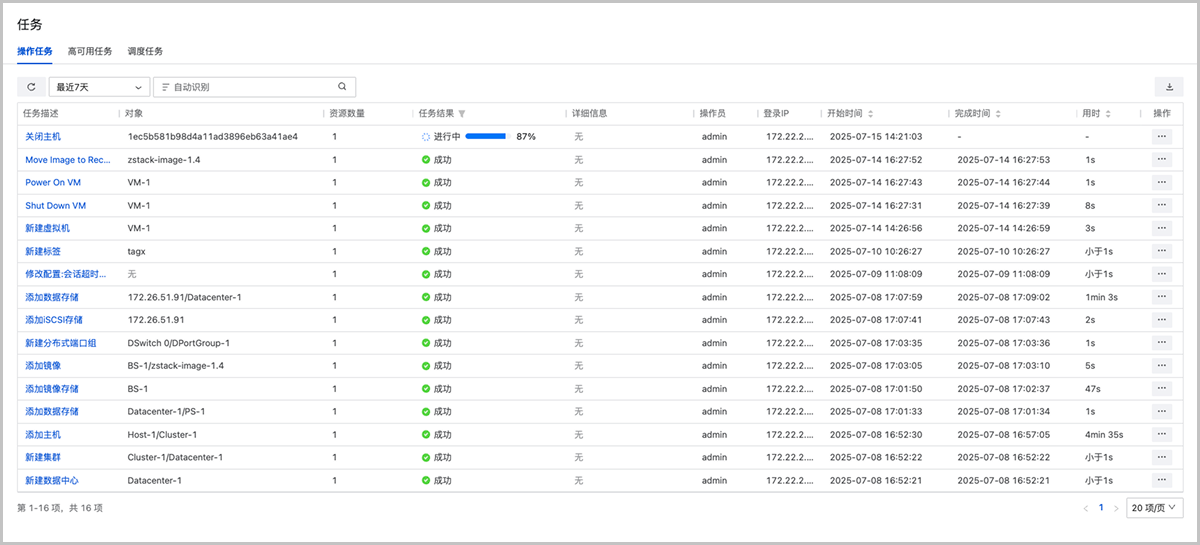
Task: Sort by 完成时间 column sort icon
Action: [x=998, y=114]
